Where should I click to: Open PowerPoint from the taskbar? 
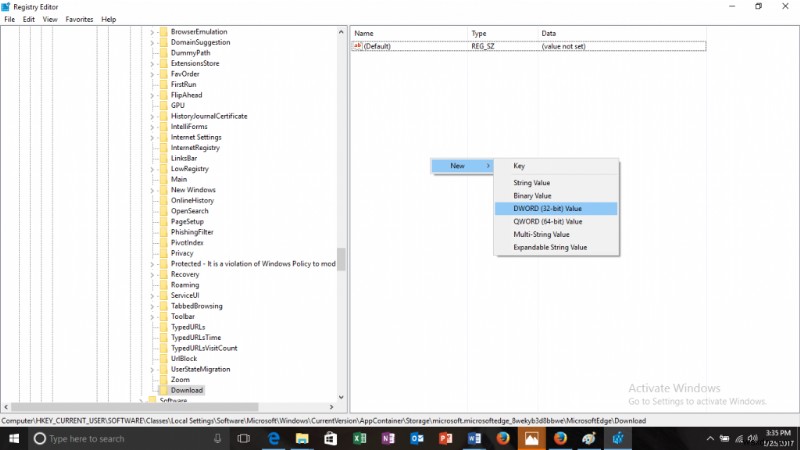pos(445,438)
